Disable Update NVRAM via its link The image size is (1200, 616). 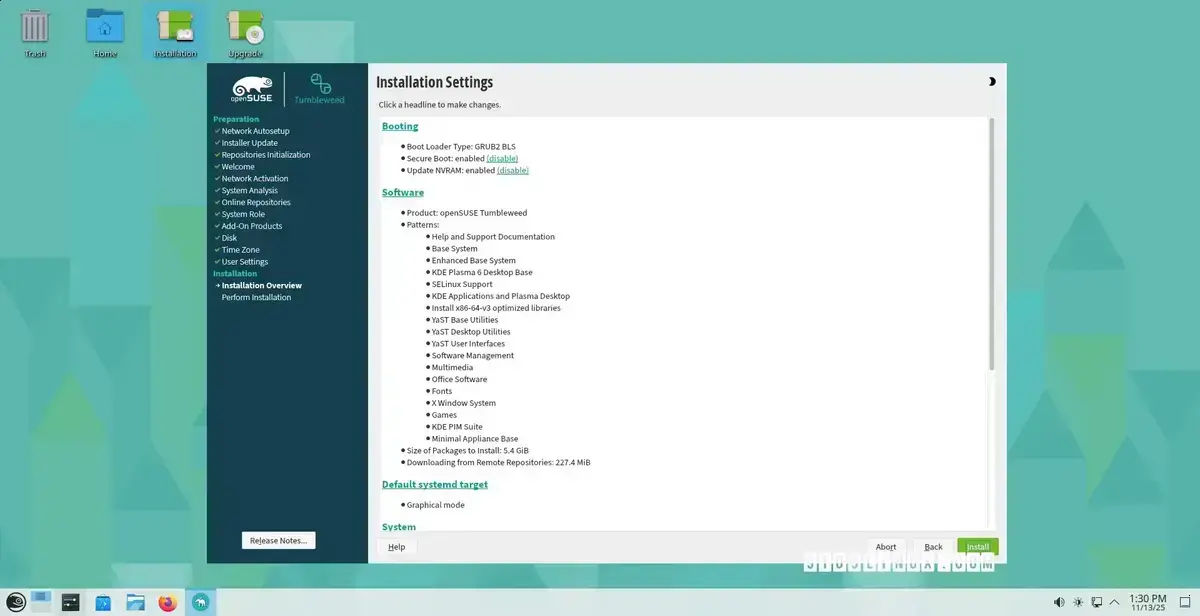tap(513, 170)
